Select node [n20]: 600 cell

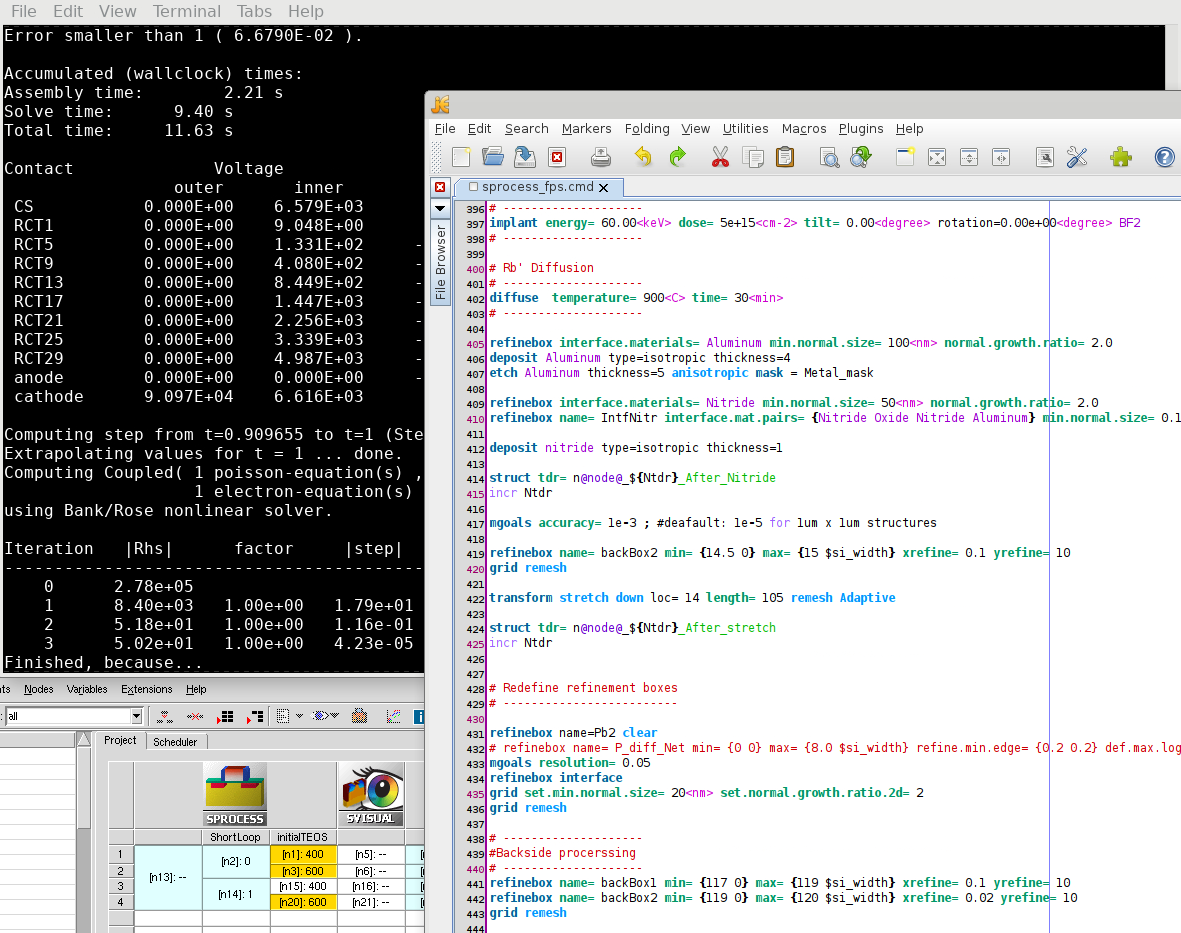(x=303, y=902)
